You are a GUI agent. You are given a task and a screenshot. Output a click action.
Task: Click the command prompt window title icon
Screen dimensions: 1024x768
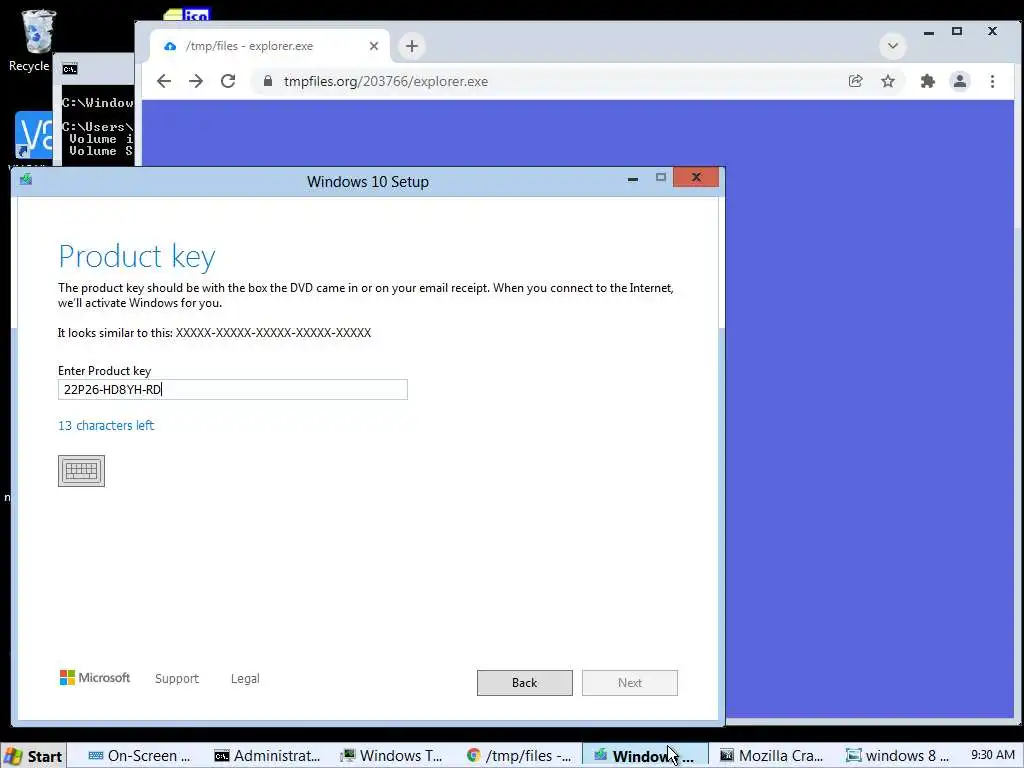click(70, 69)
